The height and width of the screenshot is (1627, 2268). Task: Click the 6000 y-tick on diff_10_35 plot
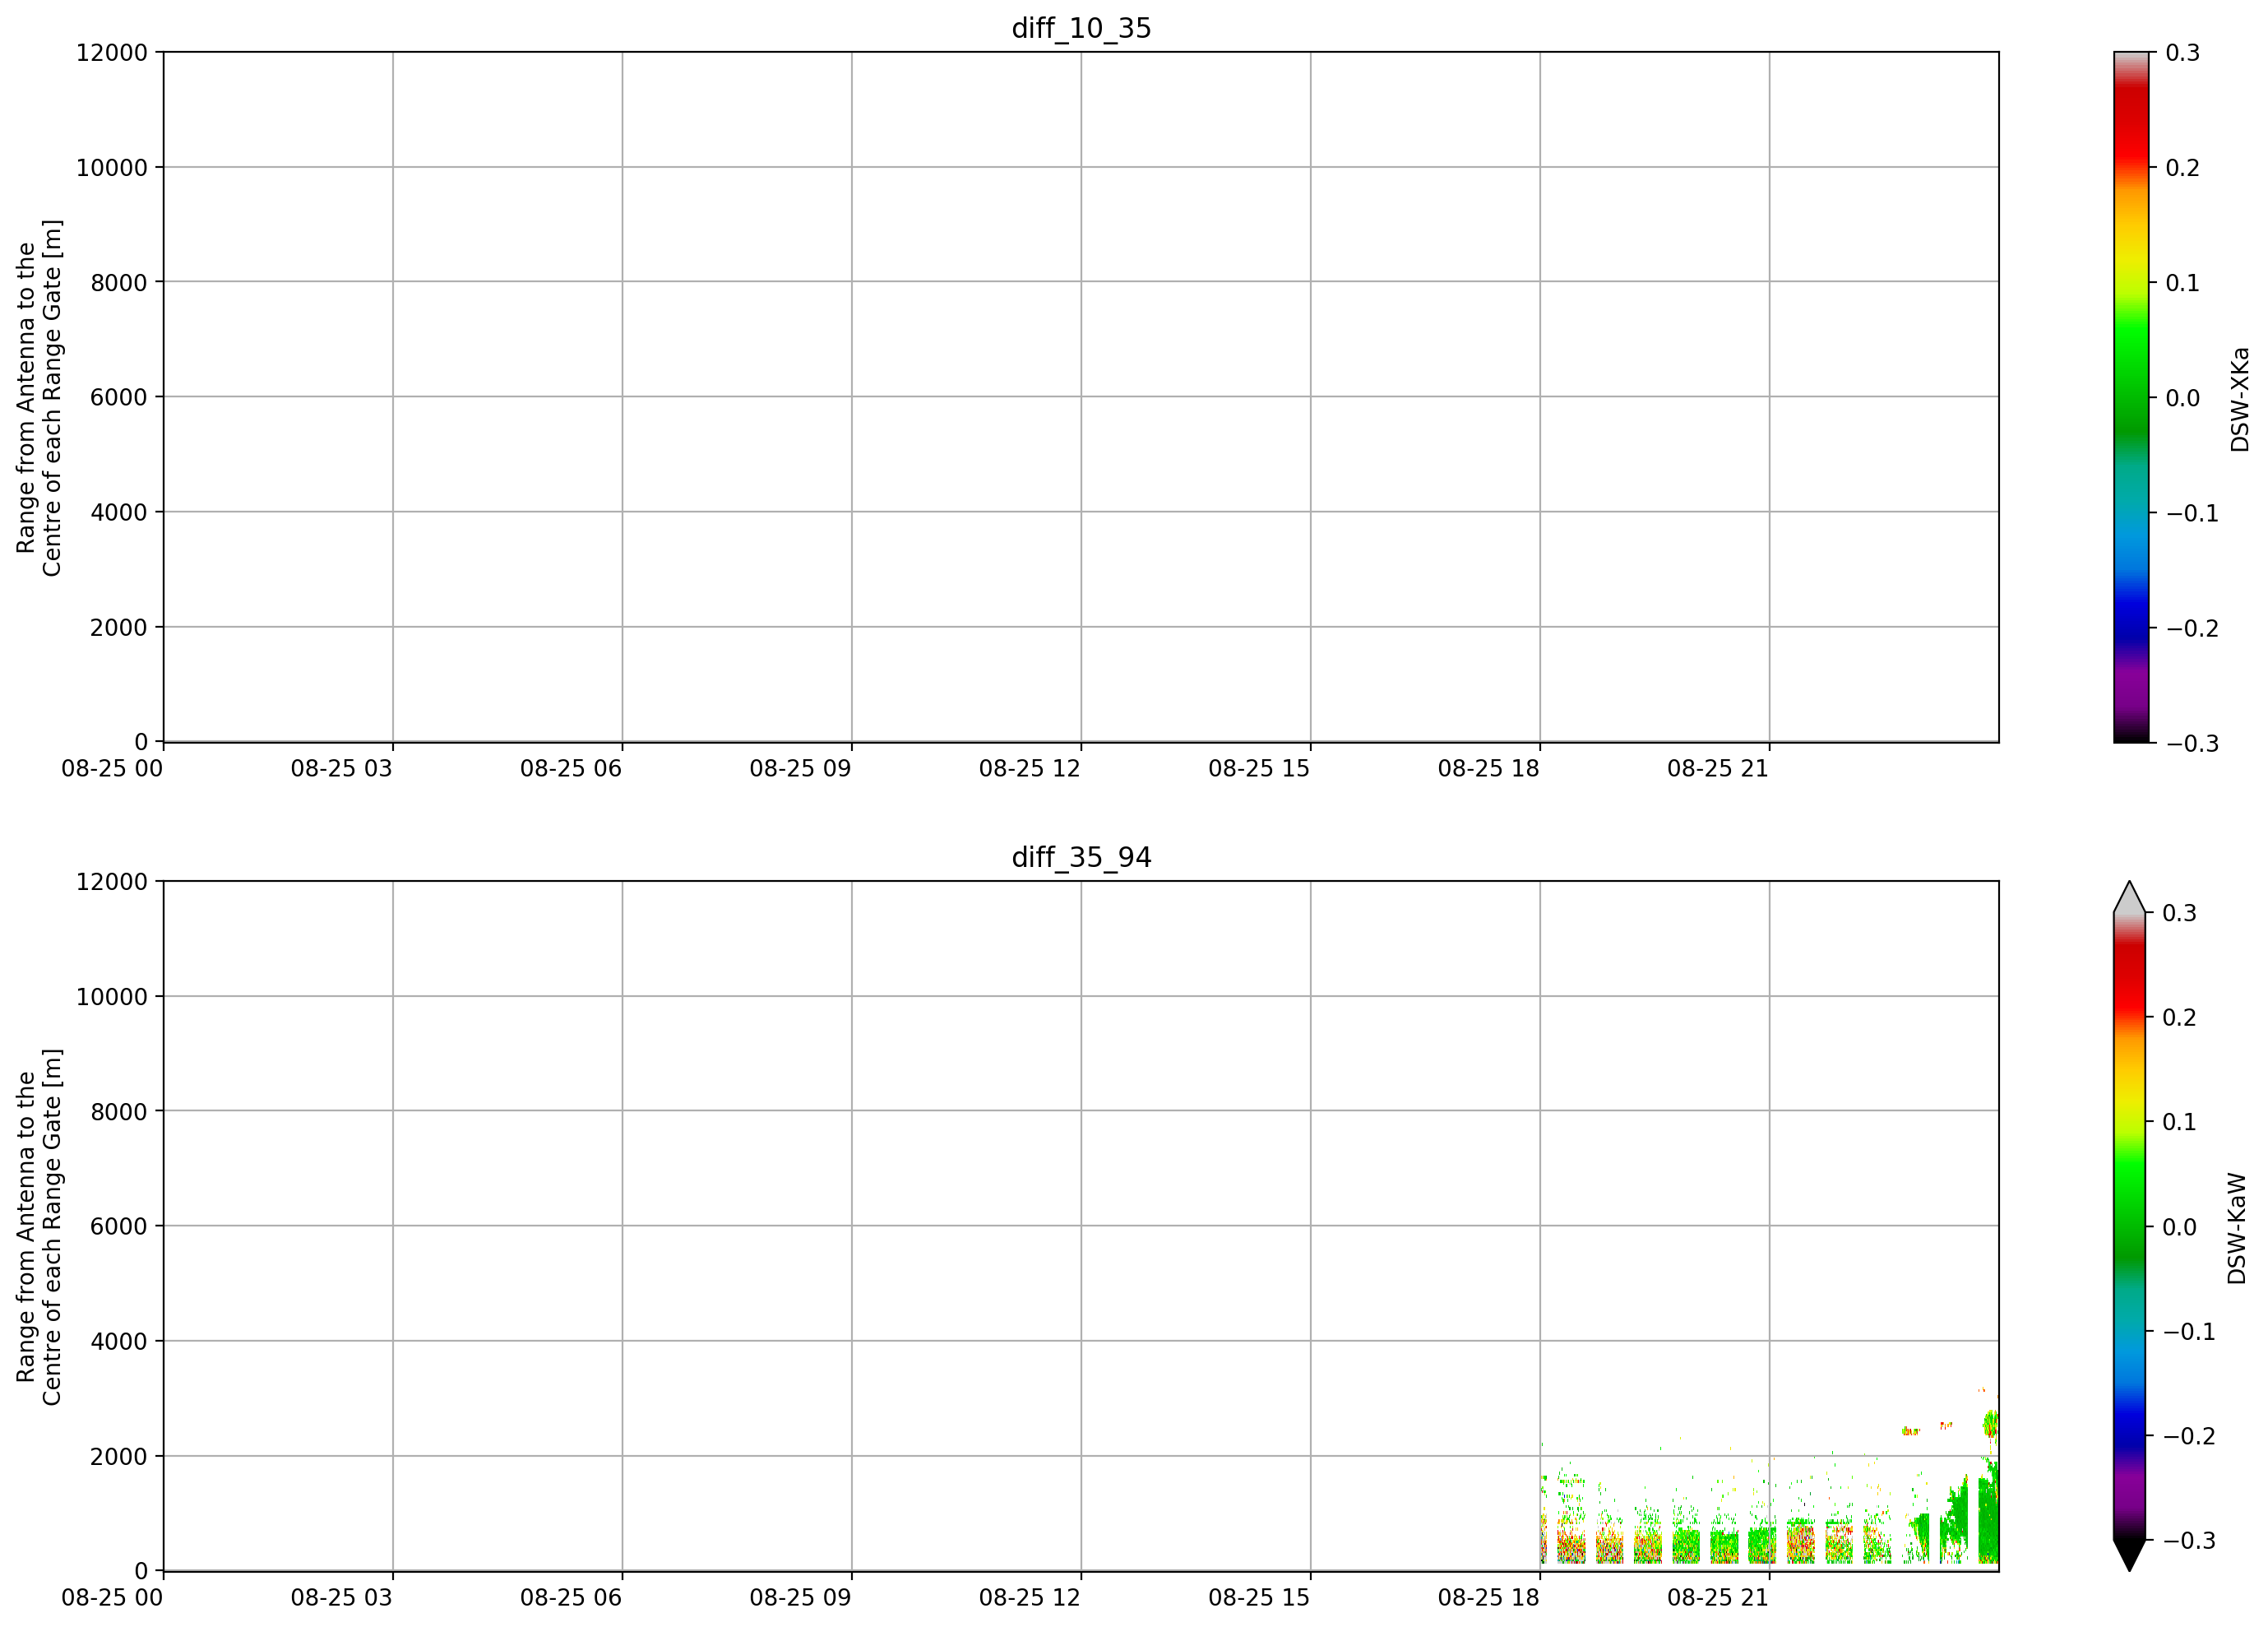pyautogui.click(x=119, y=397)
